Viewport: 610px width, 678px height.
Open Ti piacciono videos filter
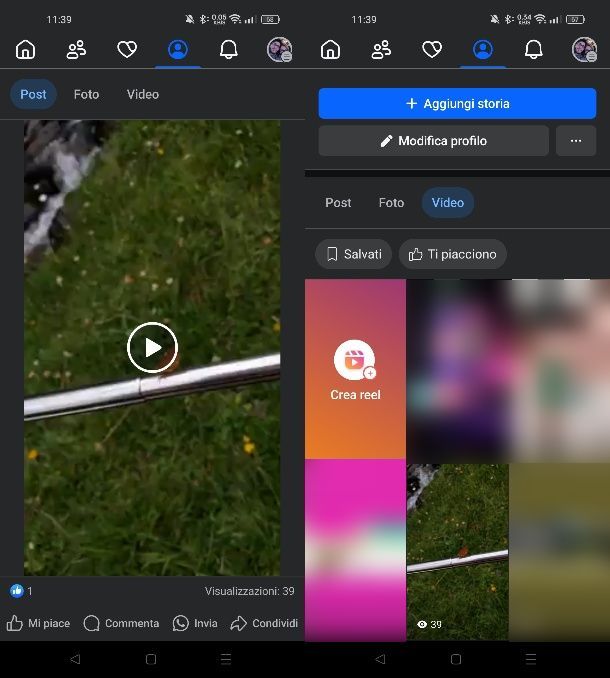pos(453,254)
